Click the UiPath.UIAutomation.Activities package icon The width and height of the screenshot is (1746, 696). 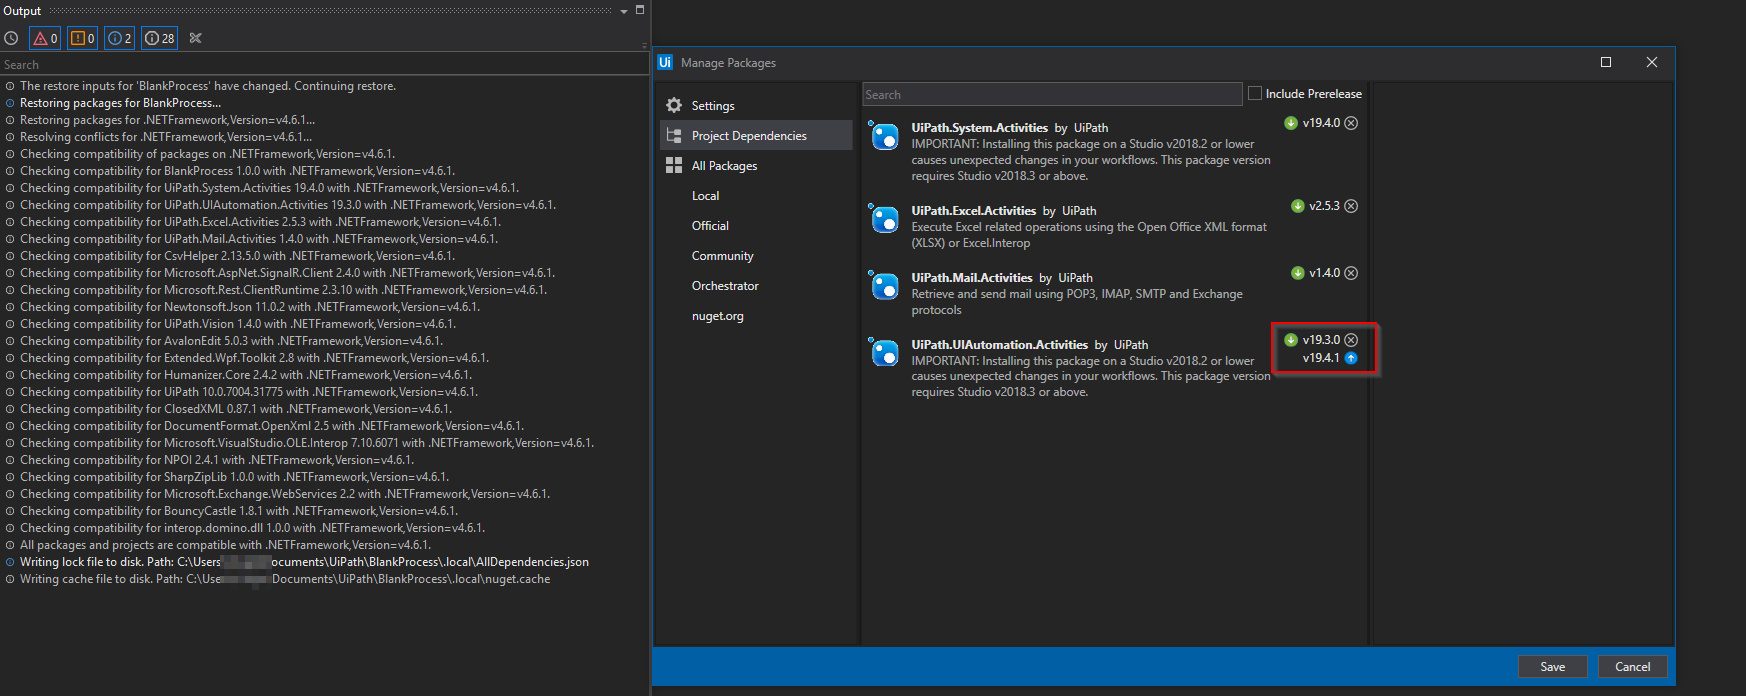point(884,352)
